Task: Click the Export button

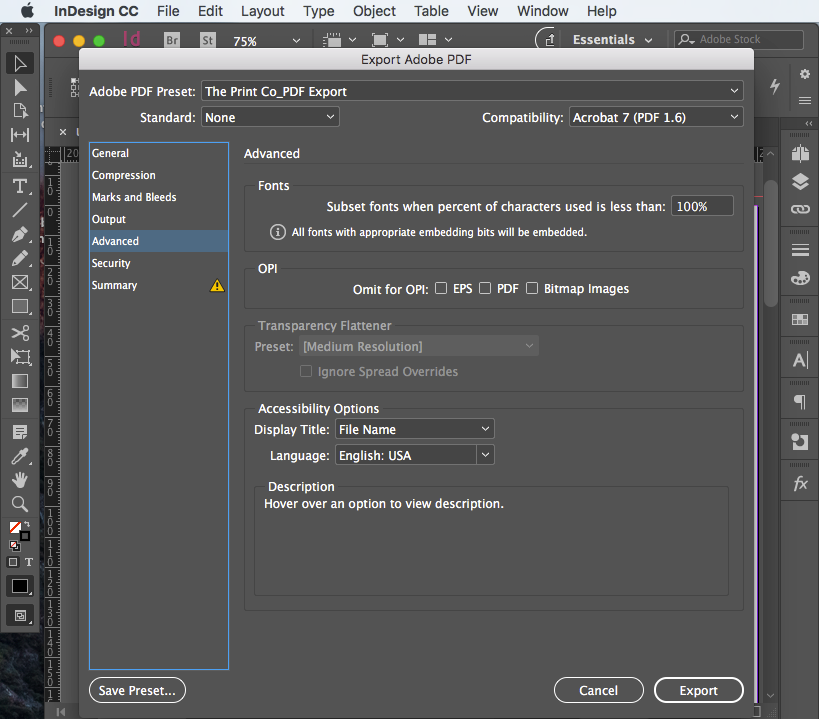Action: click(x=698, y=690)
